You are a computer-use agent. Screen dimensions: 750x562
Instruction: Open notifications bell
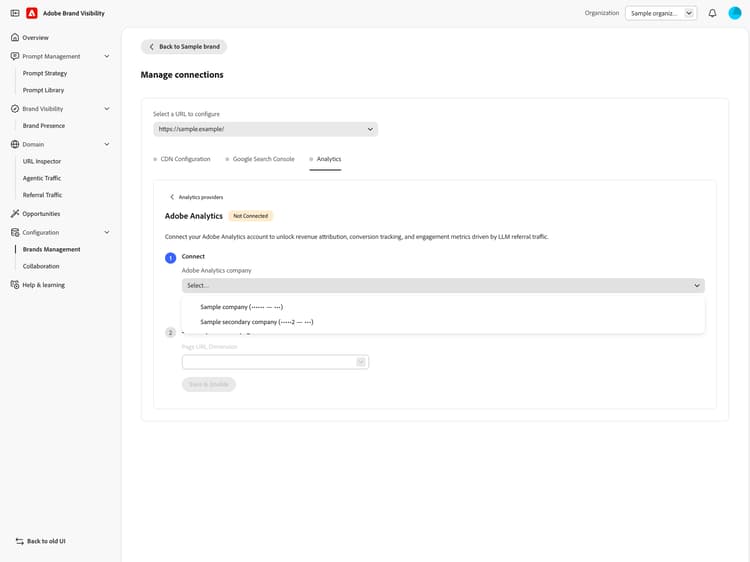(712, 13)
